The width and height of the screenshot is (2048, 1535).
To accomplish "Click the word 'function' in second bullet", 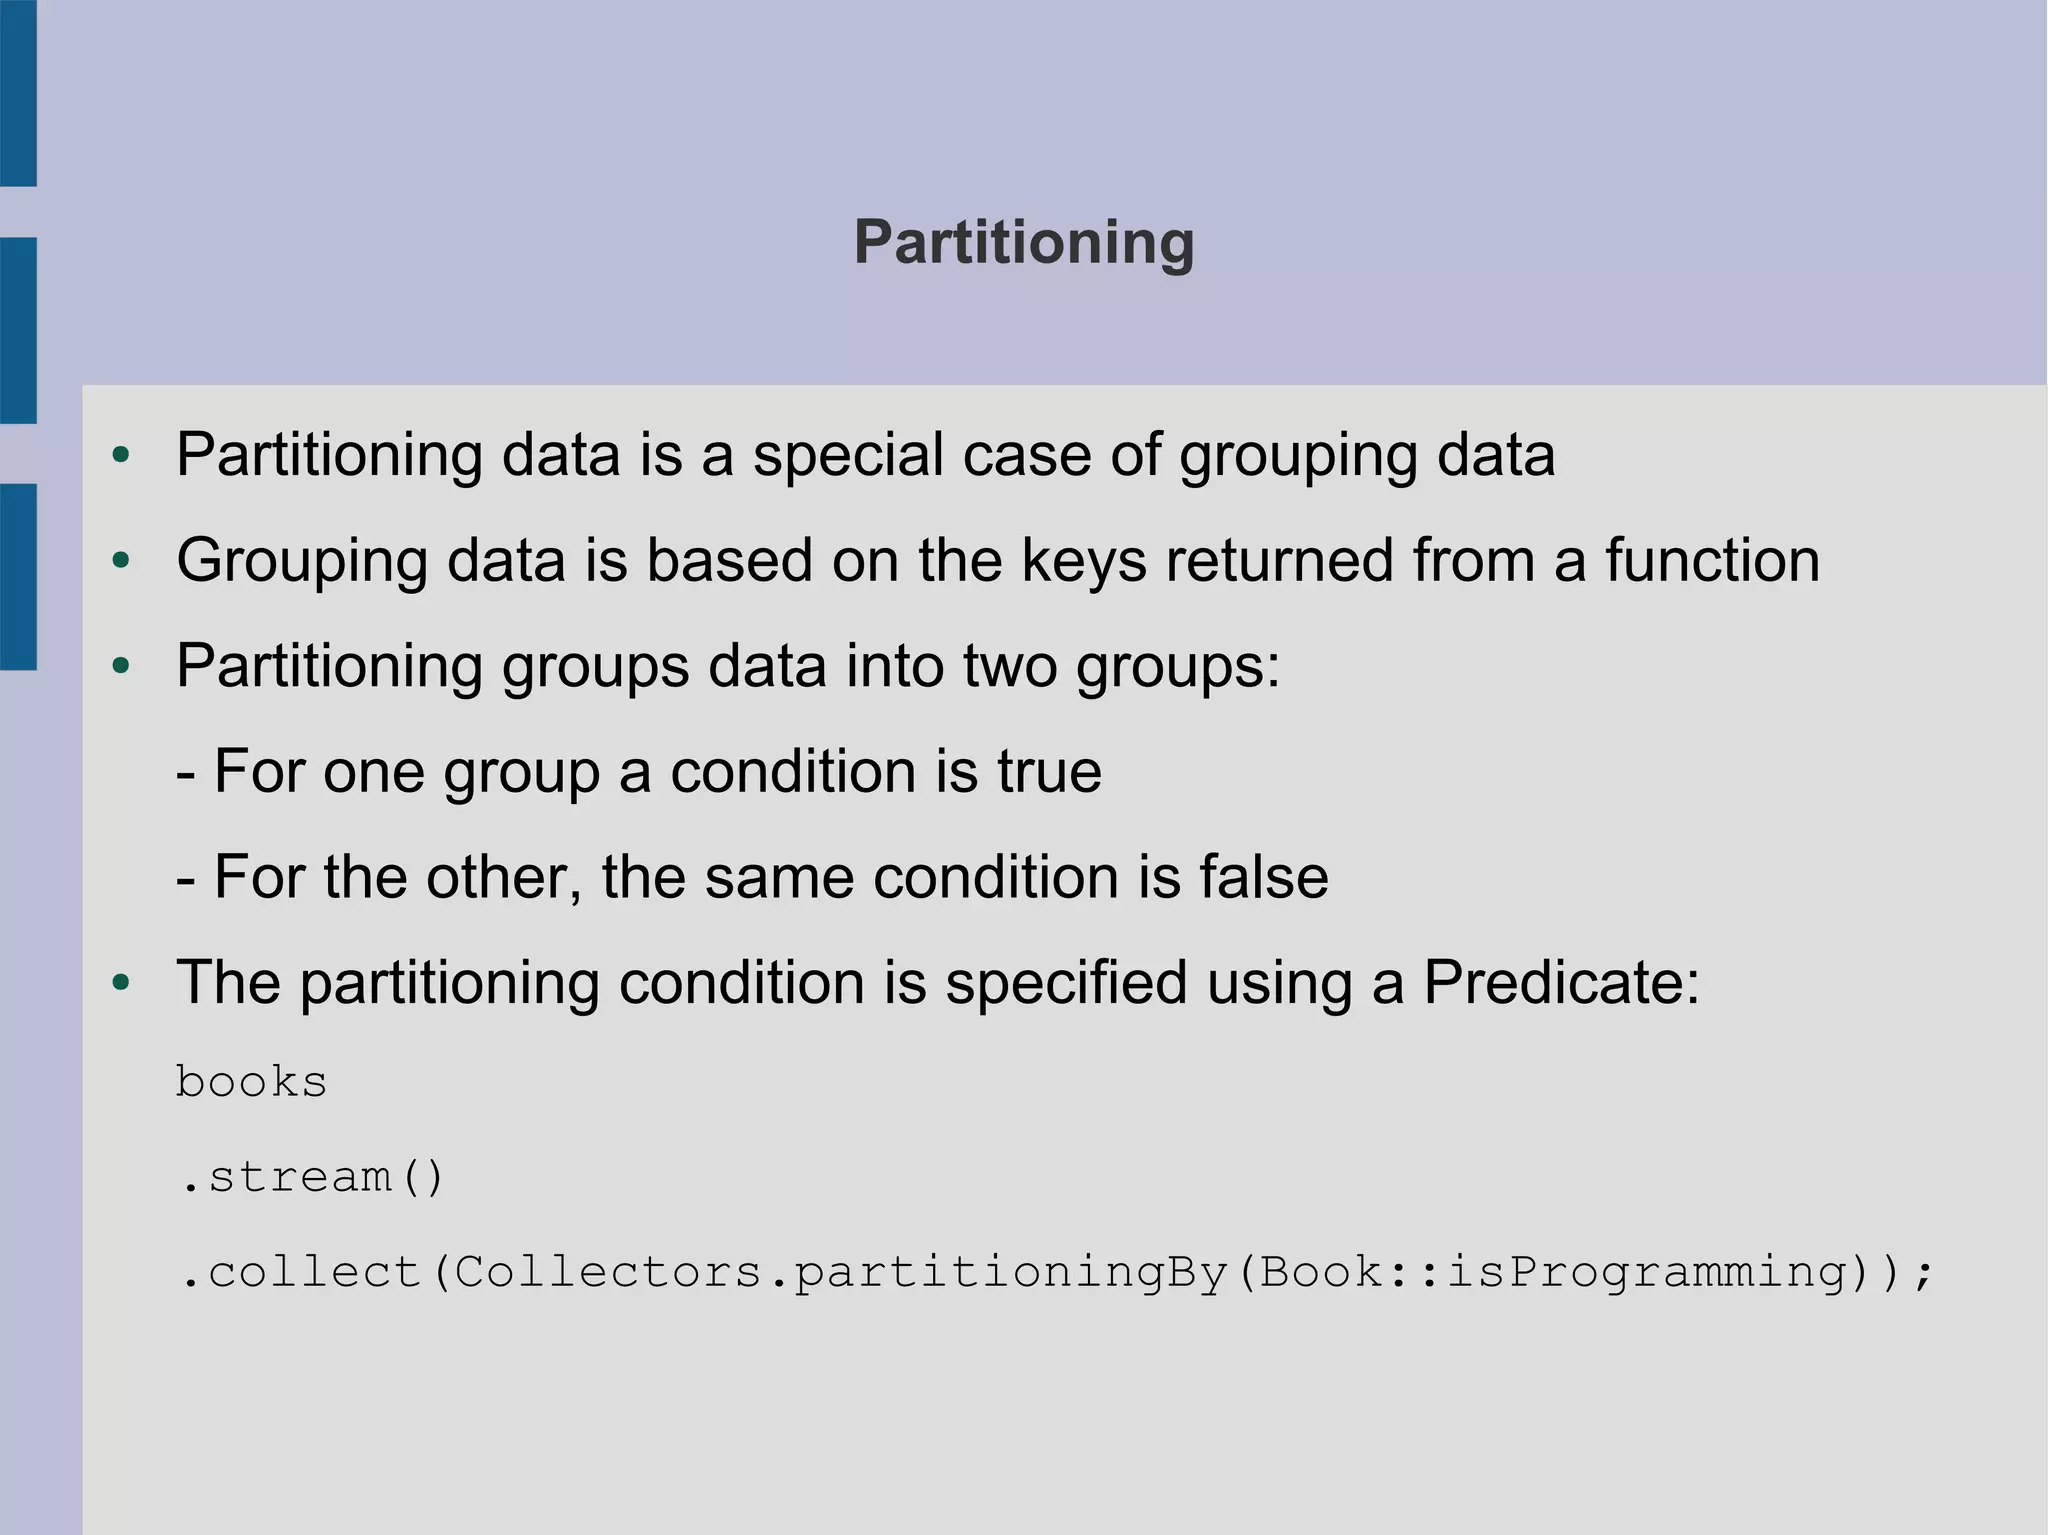I will click(1713, 560).
